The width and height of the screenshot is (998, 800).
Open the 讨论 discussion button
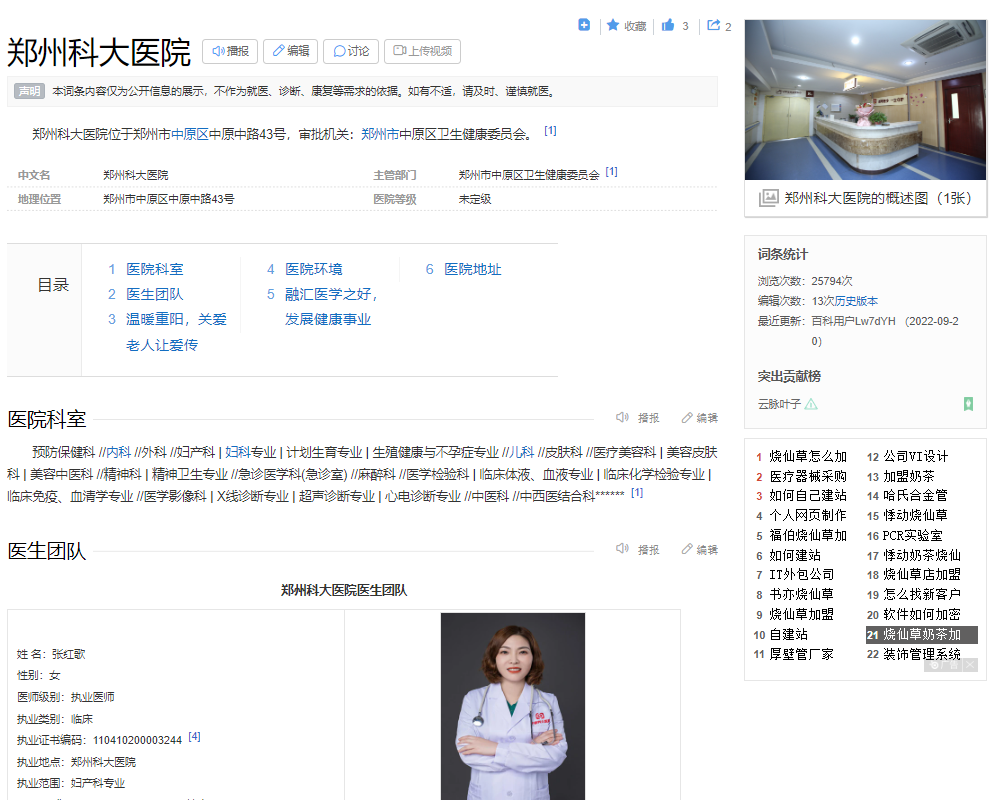tap(351, 51)
